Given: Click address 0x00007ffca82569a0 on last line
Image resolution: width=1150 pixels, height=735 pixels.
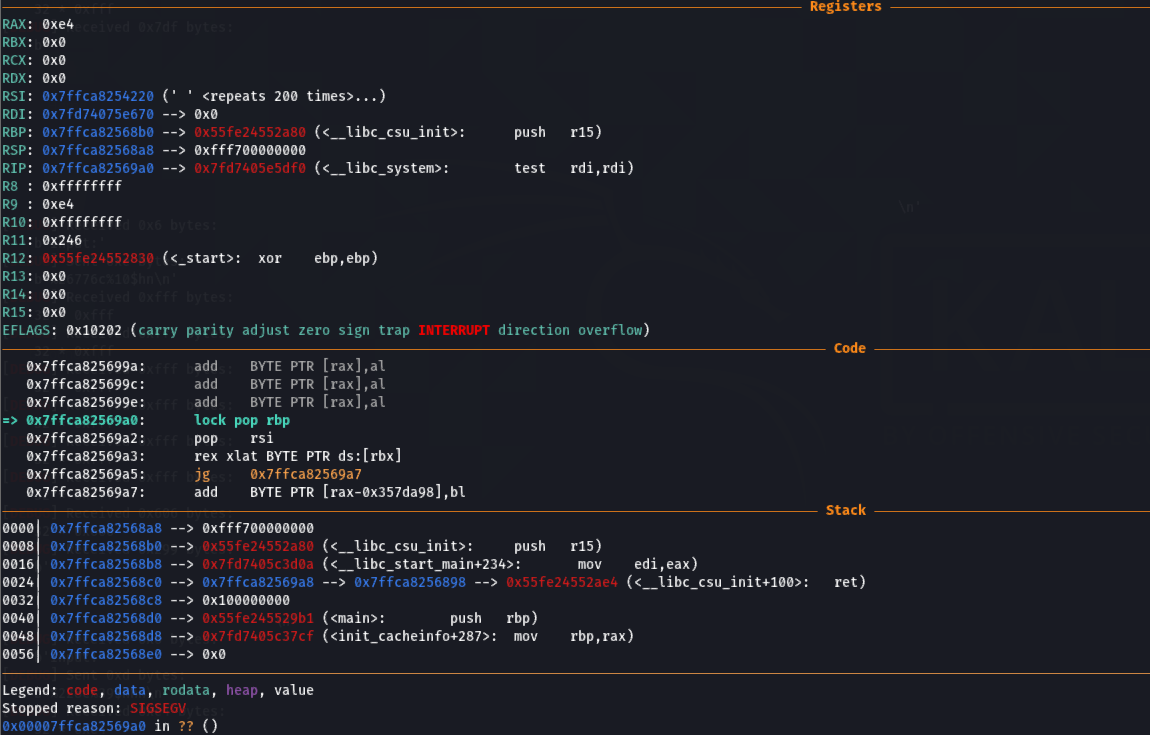Looking at the screenshot, I should pyautogui.click(x=74, y=726).
